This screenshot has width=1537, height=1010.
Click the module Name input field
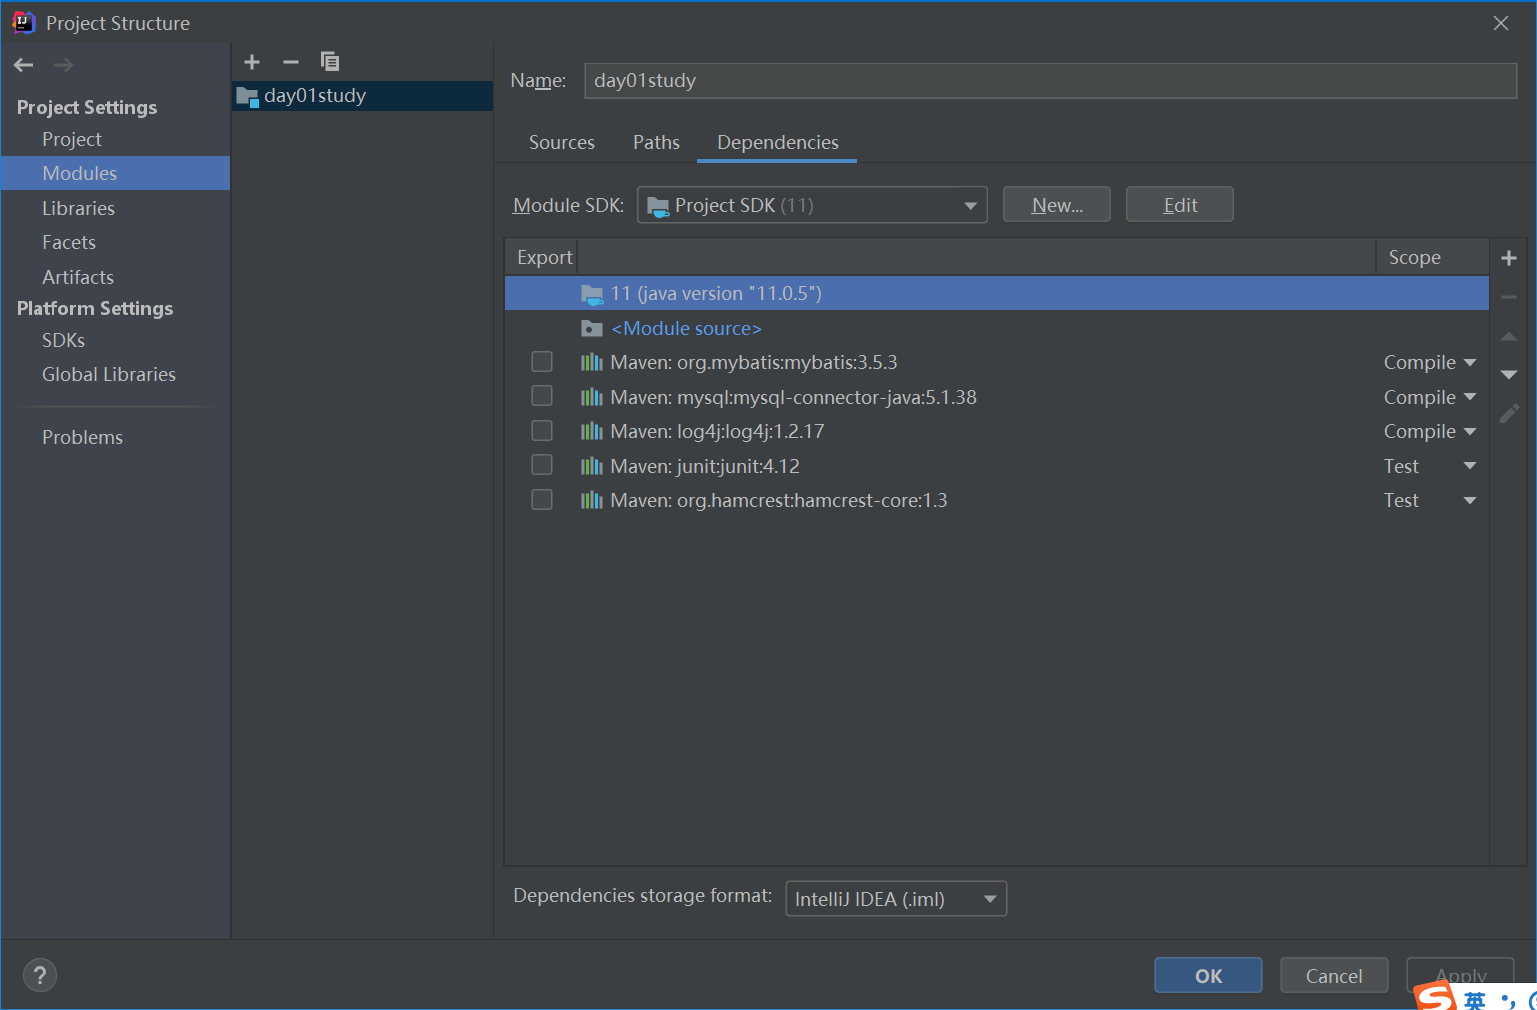point(1050,81)
